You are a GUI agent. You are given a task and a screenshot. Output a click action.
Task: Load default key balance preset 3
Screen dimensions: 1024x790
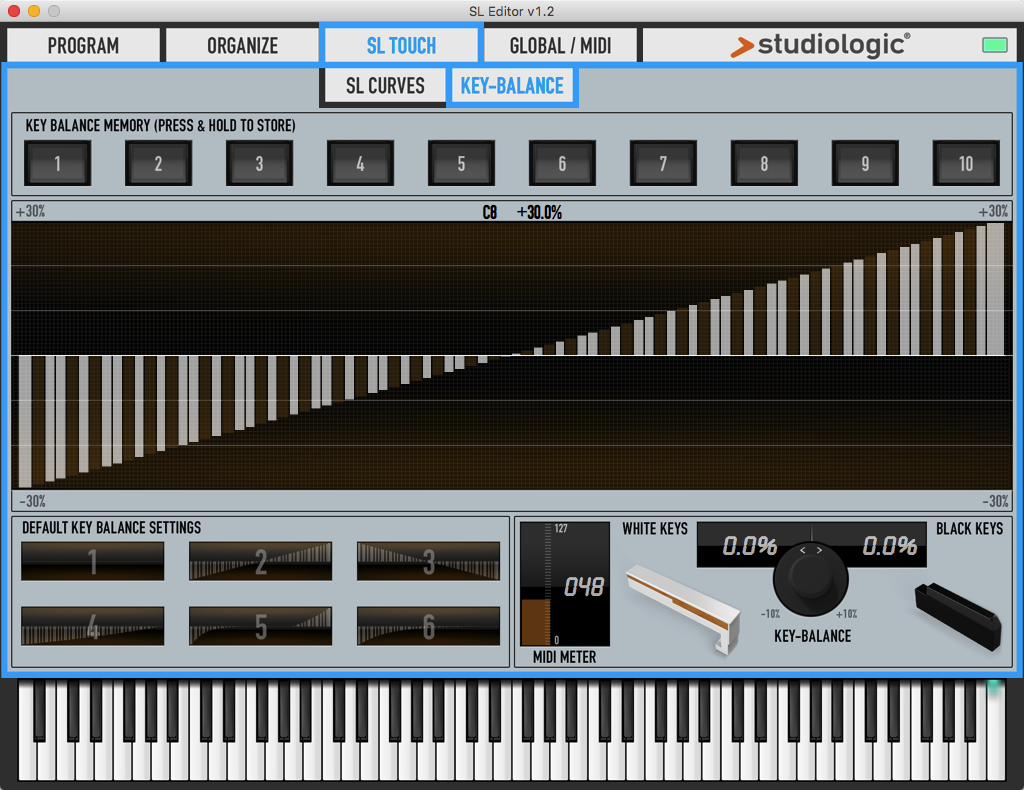pyautogui.click(x=428, y=561)
